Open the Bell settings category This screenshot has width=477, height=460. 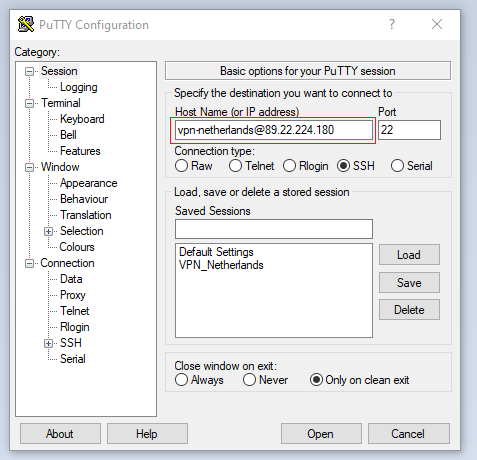pyautogui.click(x=68, y=135)
